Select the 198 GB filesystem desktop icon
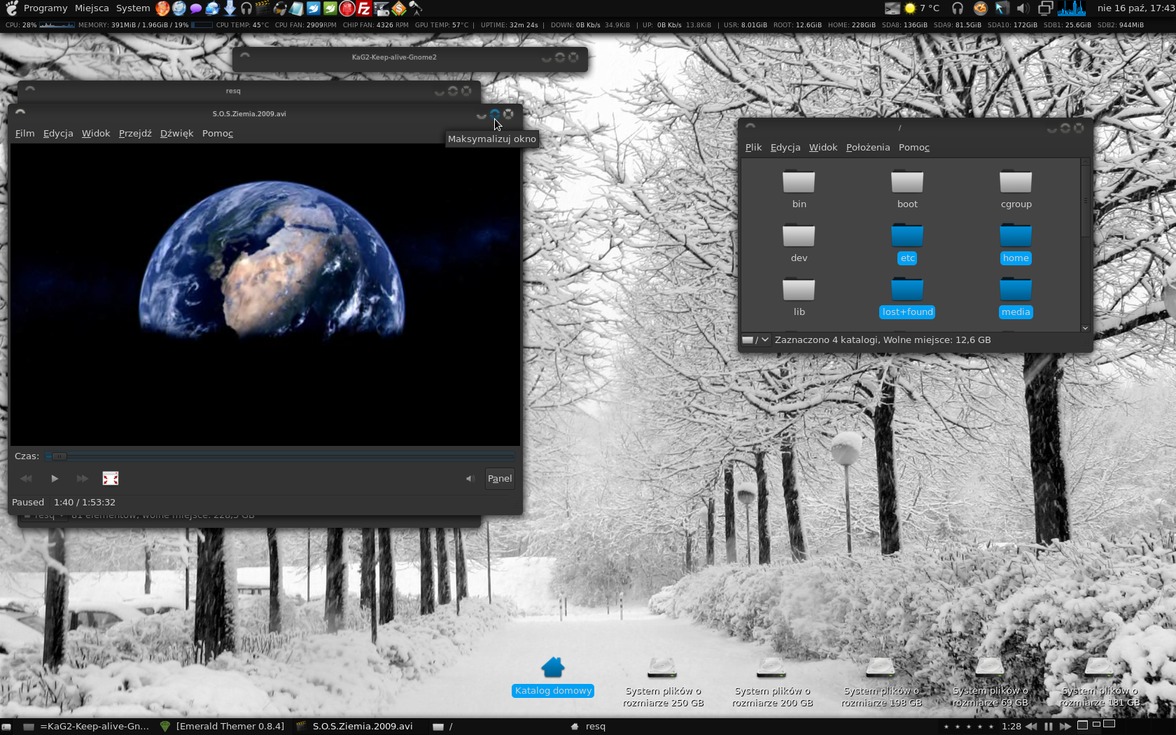The height and width of the screenshot is (735, 1176). tap(880, 682)
